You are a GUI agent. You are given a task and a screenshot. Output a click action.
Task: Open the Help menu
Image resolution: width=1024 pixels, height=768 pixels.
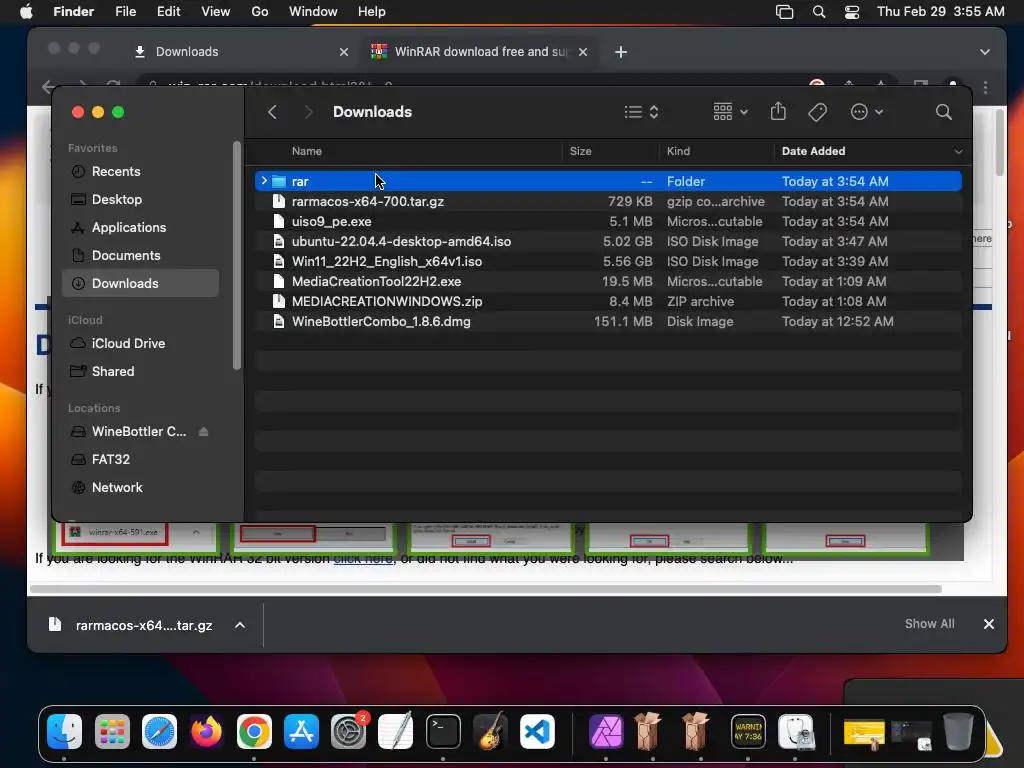tap(372, 12)
